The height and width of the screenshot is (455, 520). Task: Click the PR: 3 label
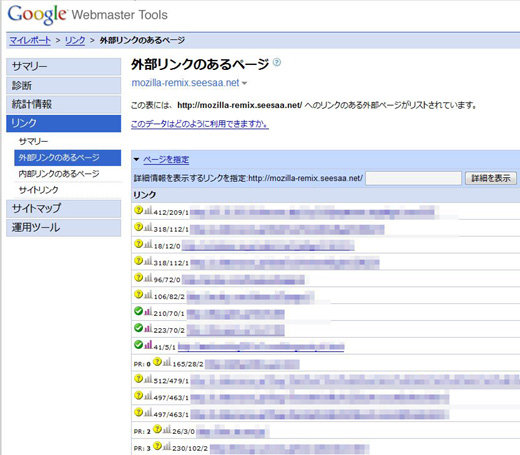(x=142, y=449)
